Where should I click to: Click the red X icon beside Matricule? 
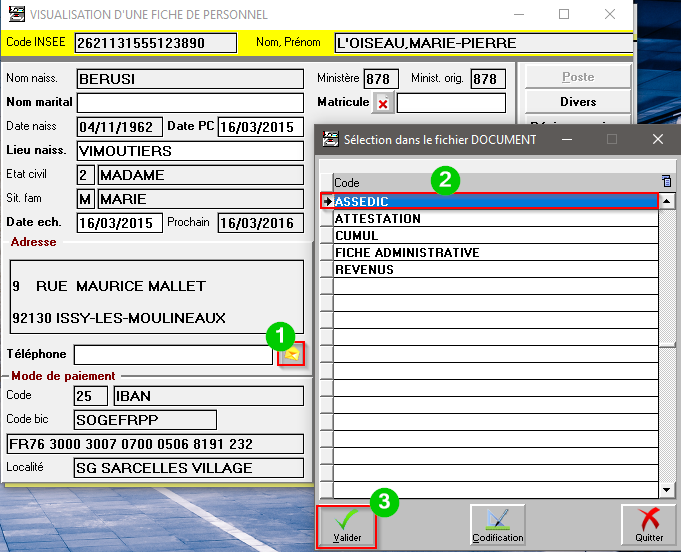pyautogui.click(x=383, y=103)
